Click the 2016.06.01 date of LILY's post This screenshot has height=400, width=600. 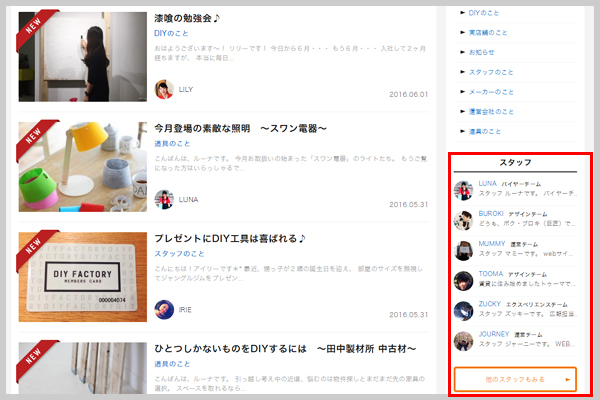point(408,95)
